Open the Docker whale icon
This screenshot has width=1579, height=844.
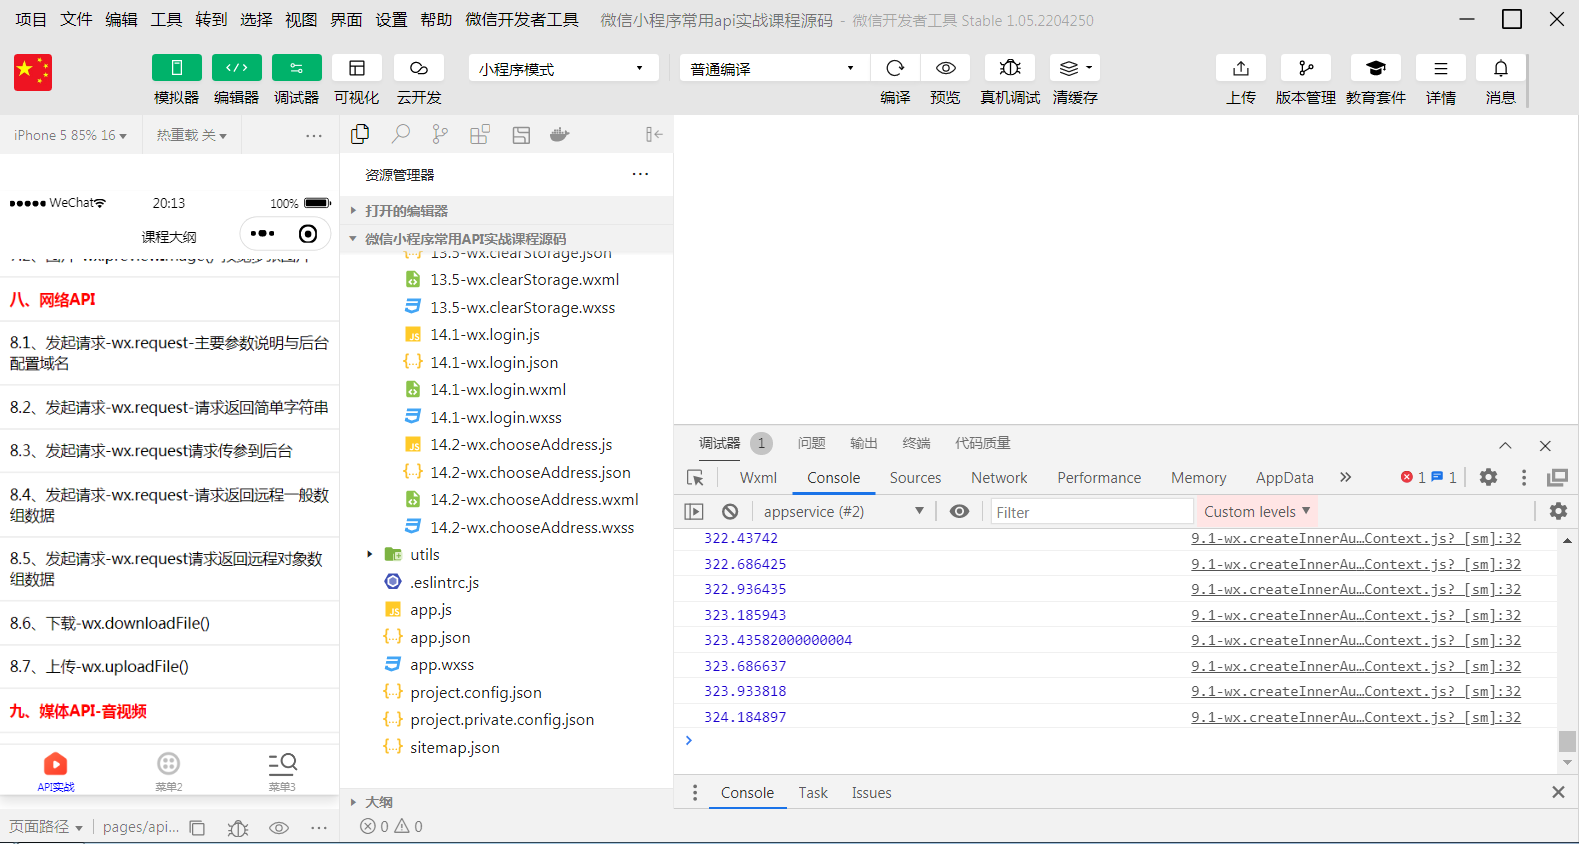tap(560, 134)
